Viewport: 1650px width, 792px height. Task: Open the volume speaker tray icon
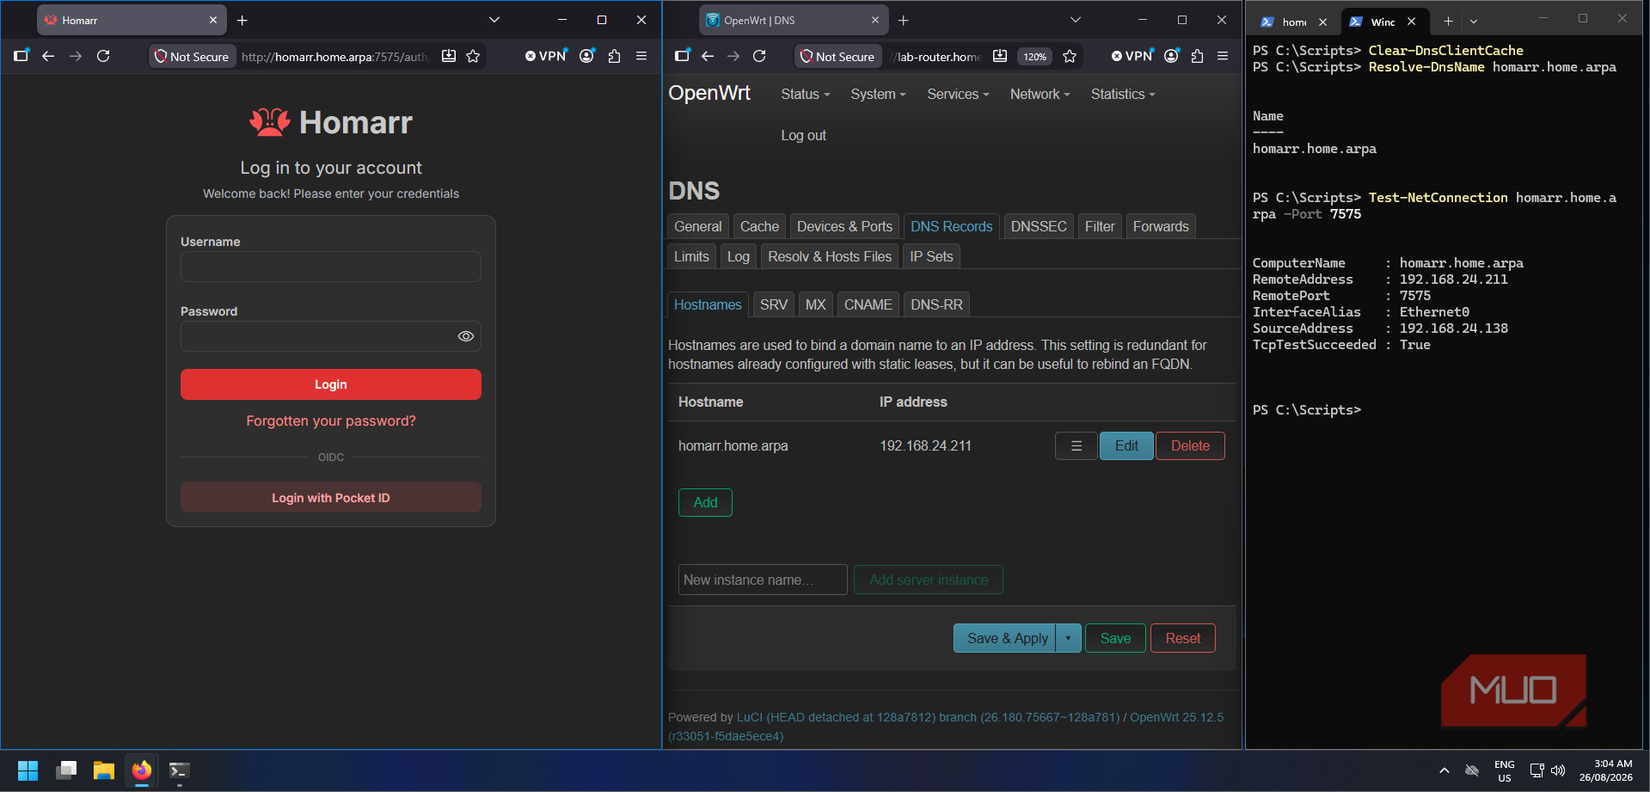pos(1558,770)
